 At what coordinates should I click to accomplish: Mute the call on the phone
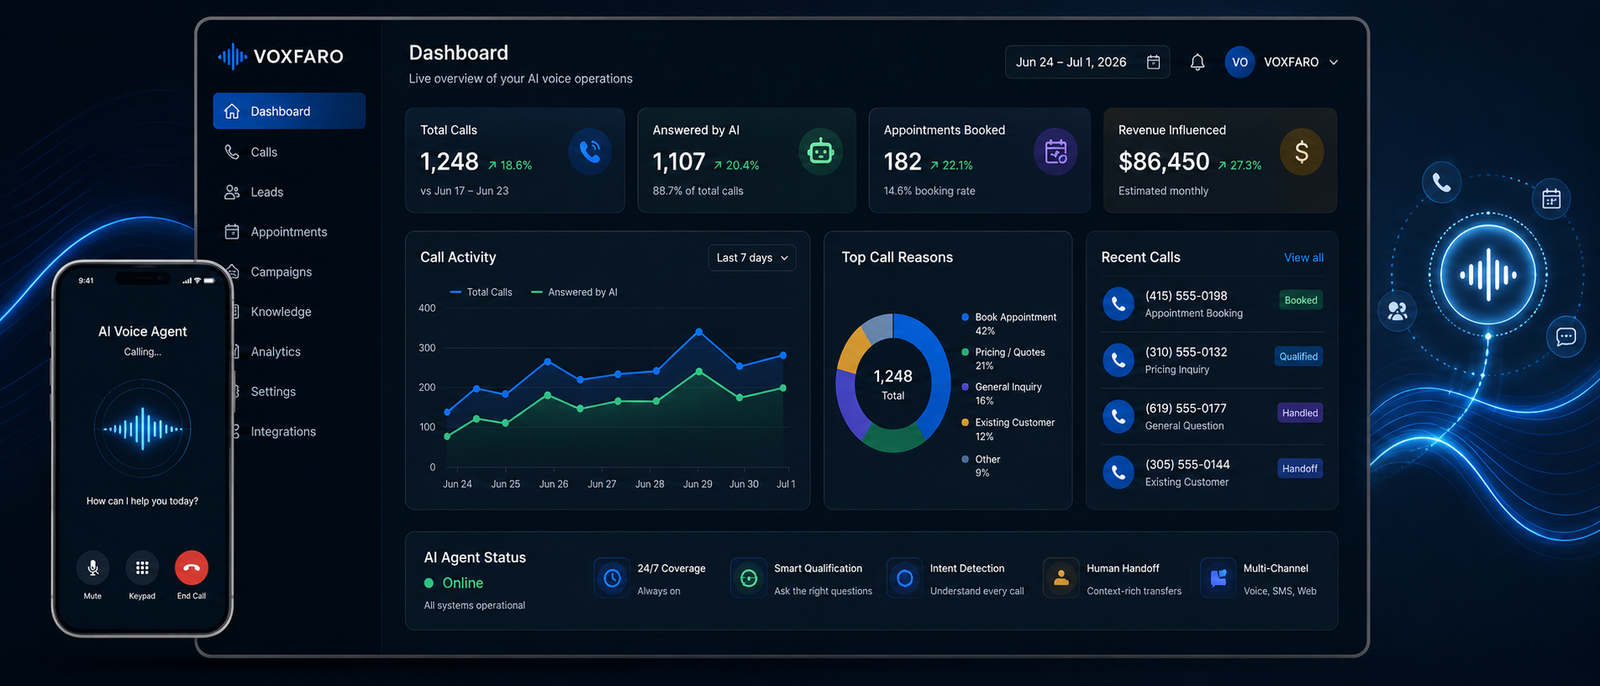coord(93,568)
